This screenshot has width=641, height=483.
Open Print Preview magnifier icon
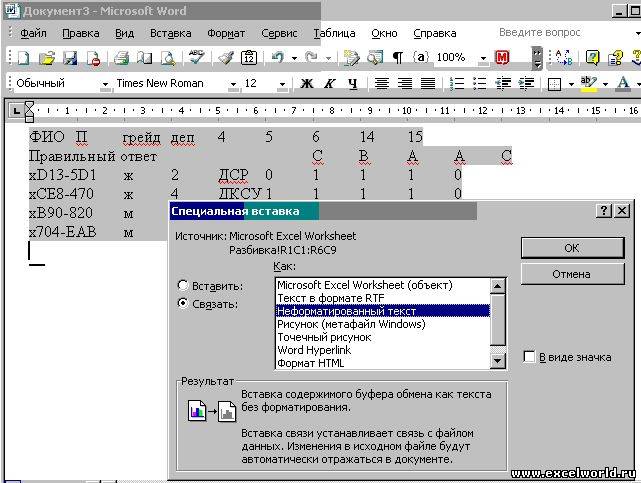(x=168, y=58)
